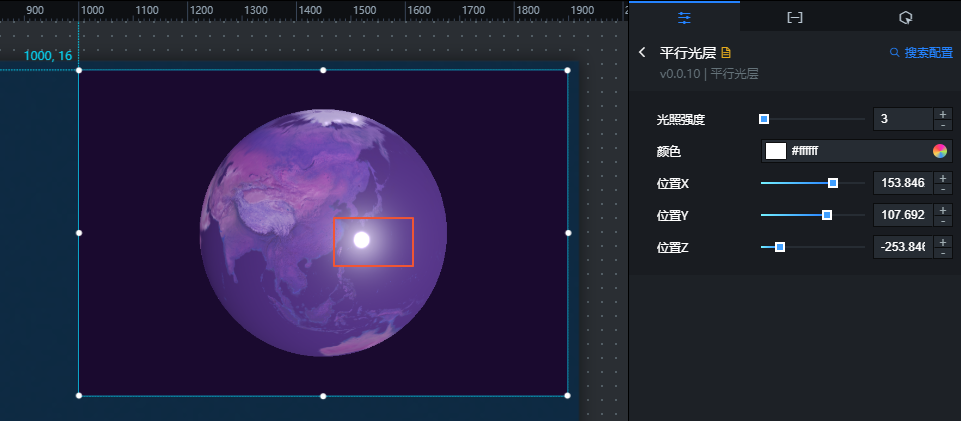Switch to the data bracket tab icon
The image size is (961, 421).
(x=794, y=18)
